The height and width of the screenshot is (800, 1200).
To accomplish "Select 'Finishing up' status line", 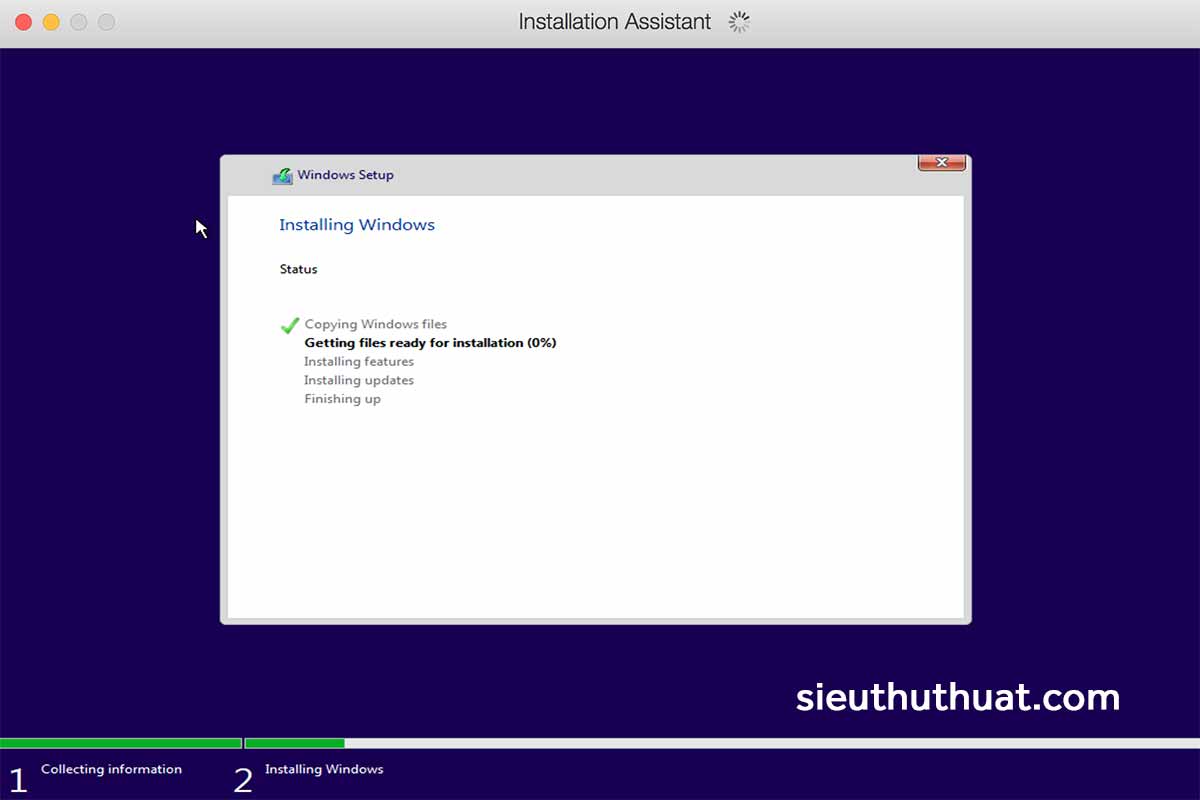I will click(342, 399).
